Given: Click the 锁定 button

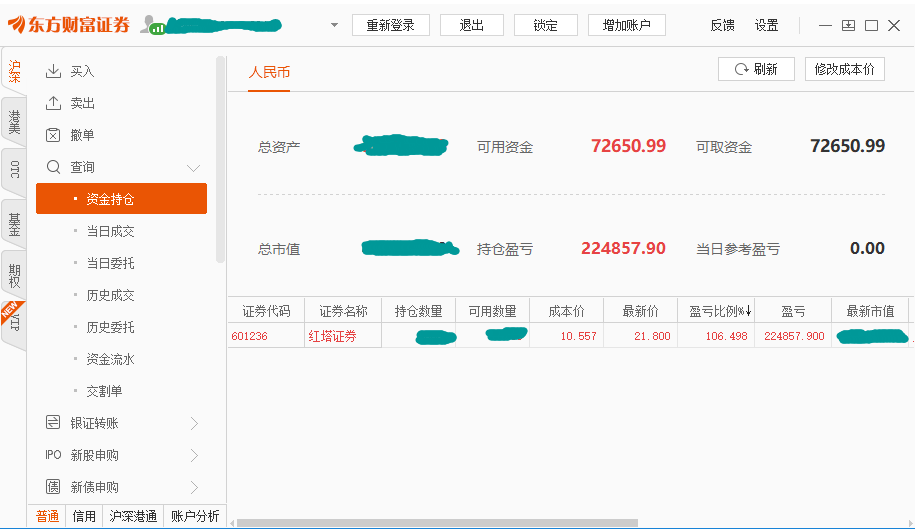Looking at the screenshot, I should coord(546,25).
